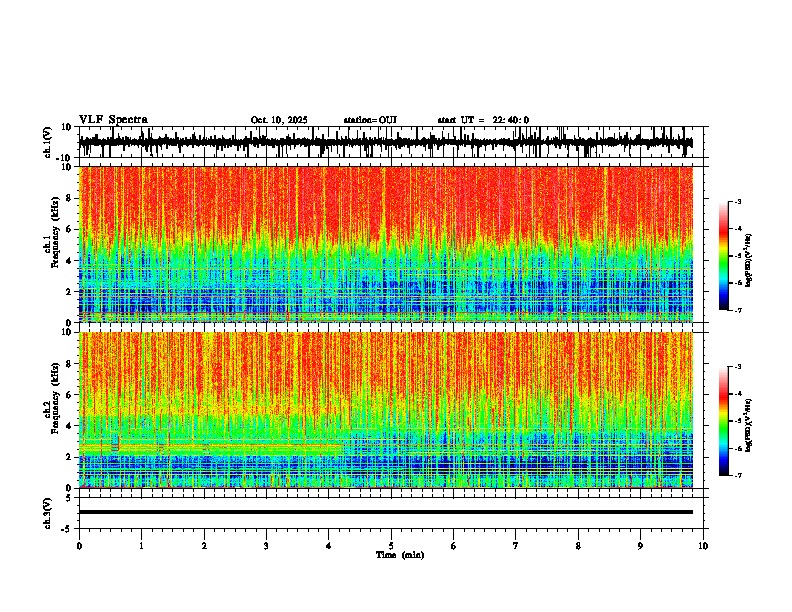
Task: Click time axis tick label "10"
Action: (703, 546)
